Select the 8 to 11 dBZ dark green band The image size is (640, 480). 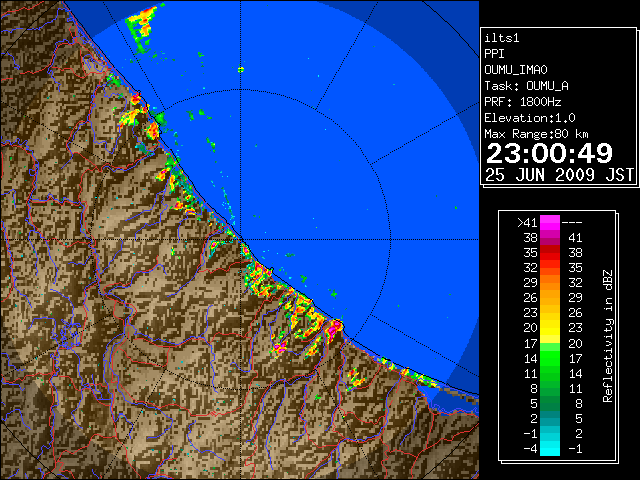(550, 388)
